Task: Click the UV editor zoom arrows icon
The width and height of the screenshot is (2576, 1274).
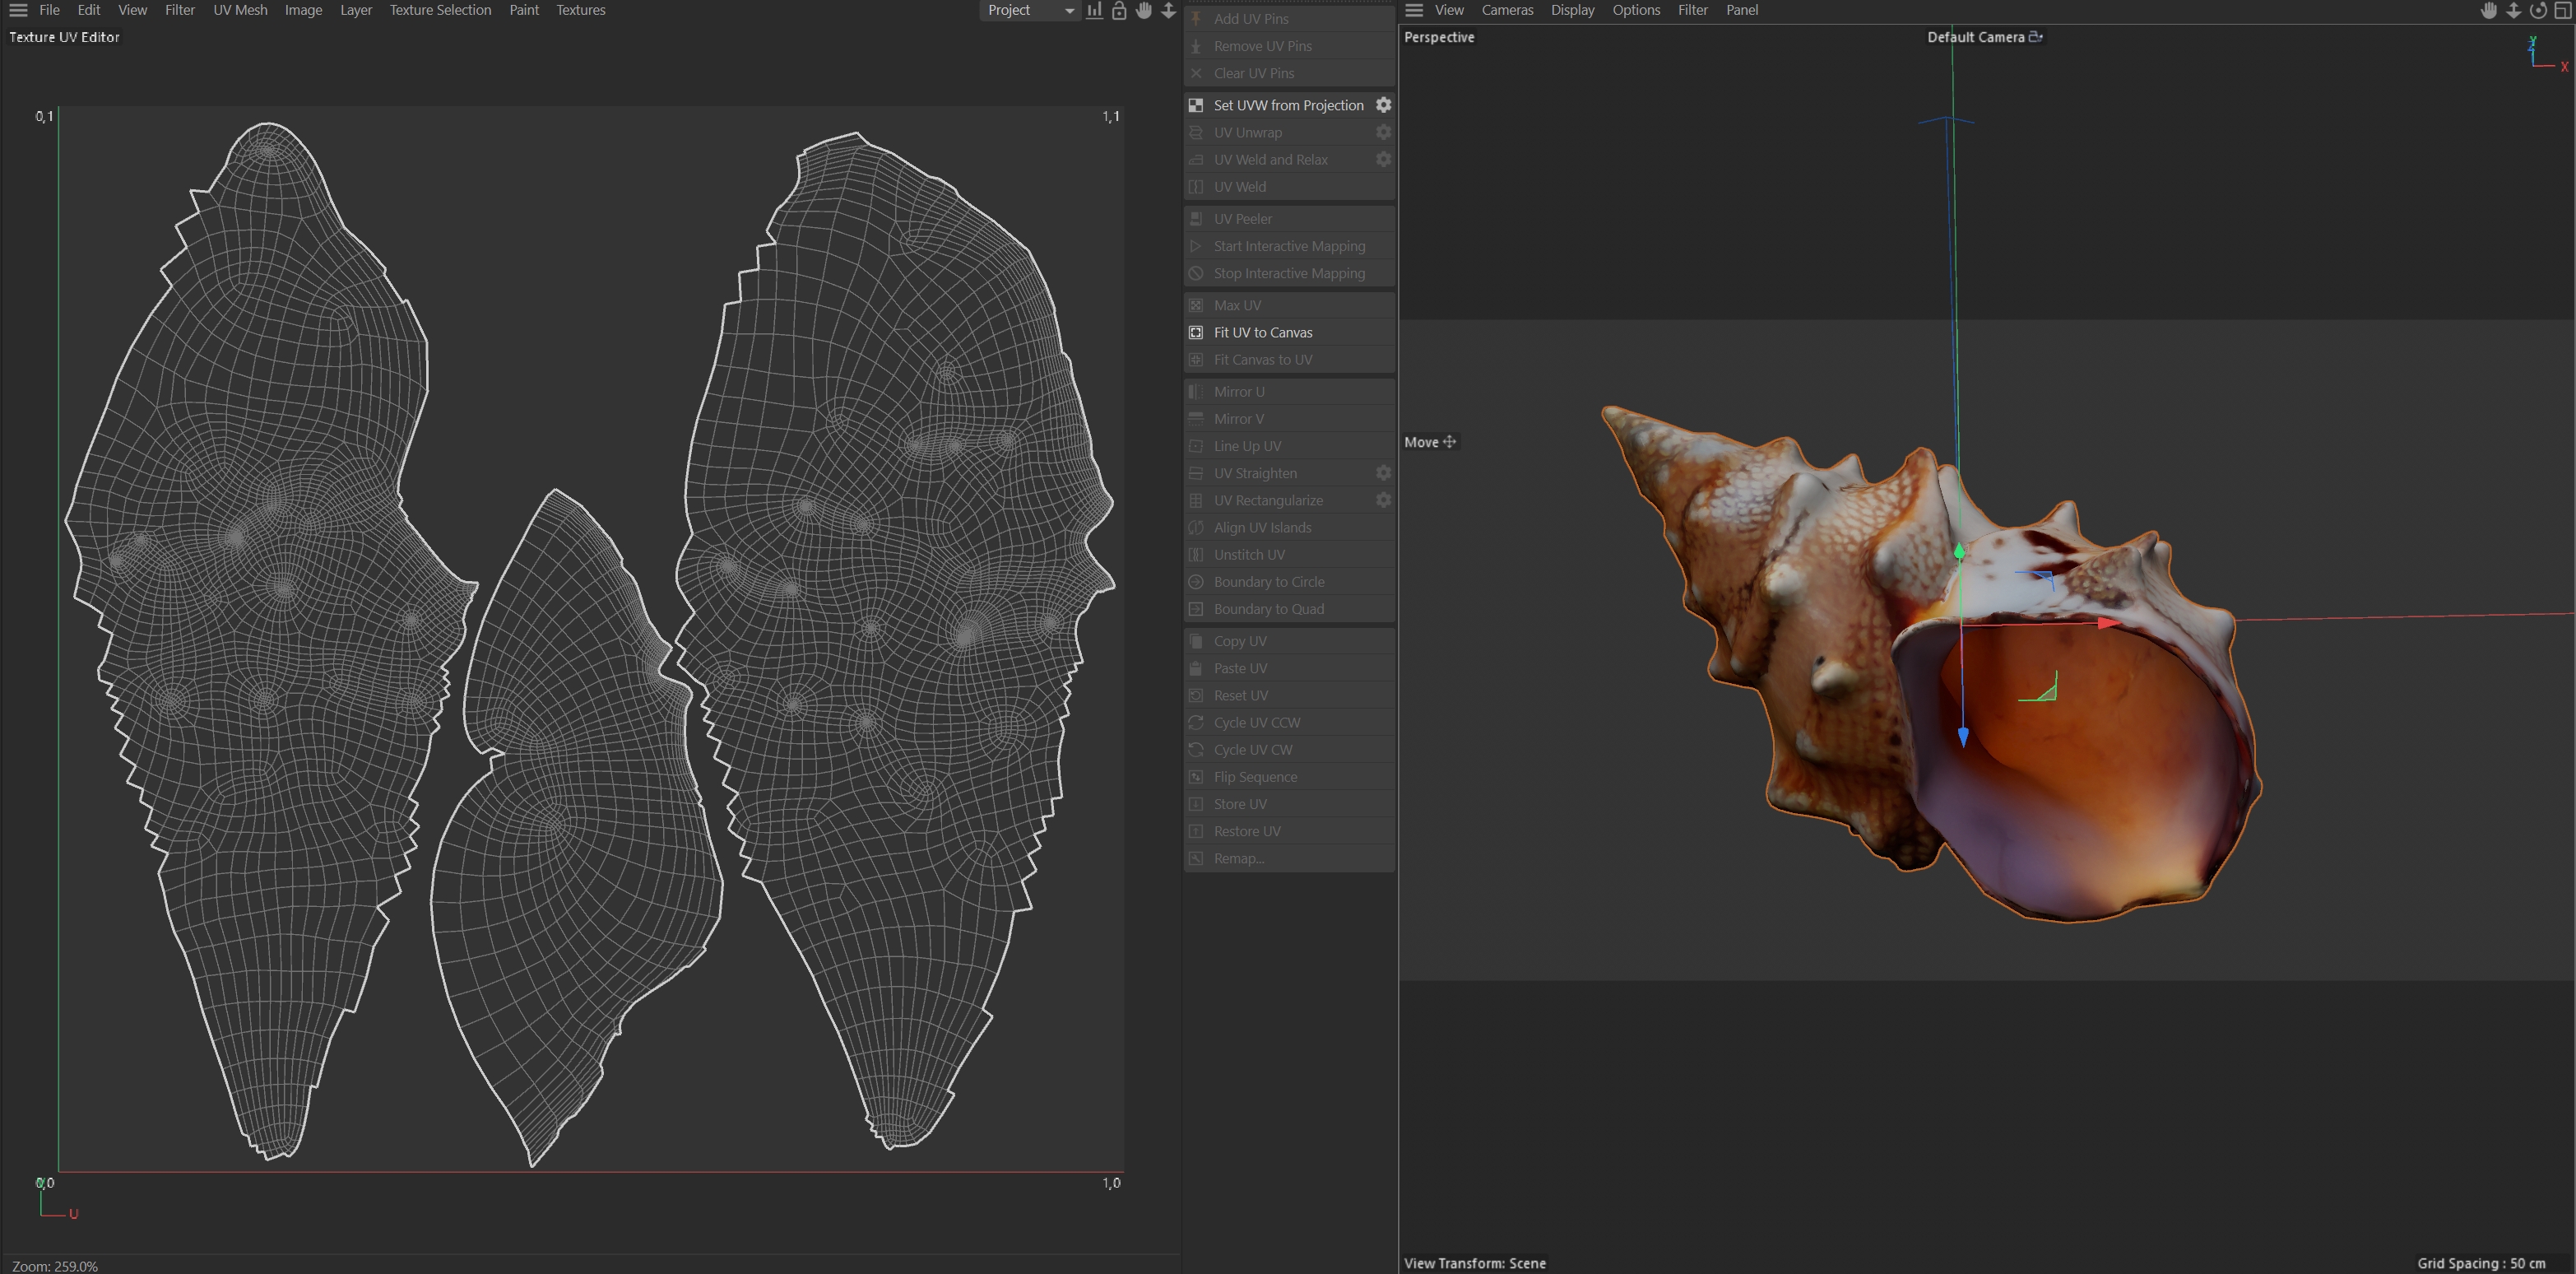Action: pyautogui.click(x=1168, y=10)
